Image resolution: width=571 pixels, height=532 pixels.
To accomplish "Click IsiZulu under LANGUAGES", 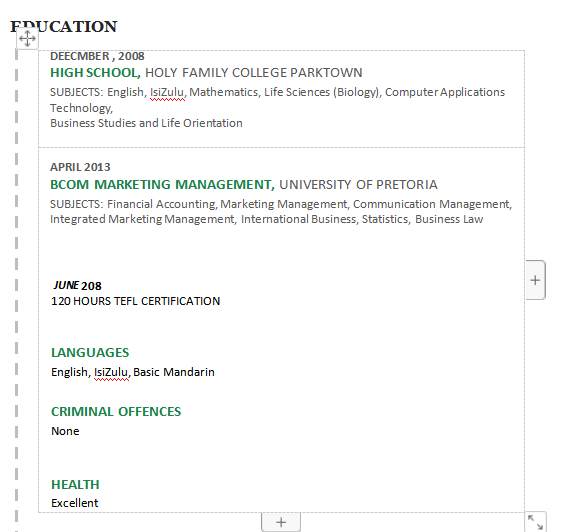I will point(111,373).
